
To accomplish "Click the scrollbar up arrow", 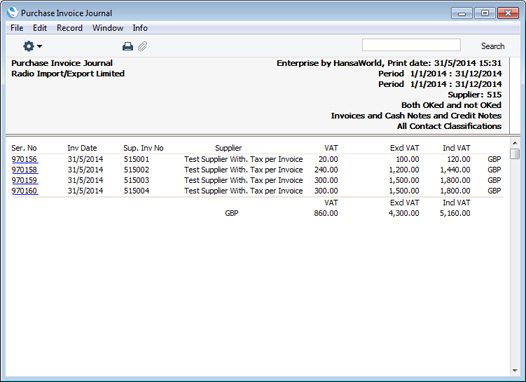I will tap(515, 143).
